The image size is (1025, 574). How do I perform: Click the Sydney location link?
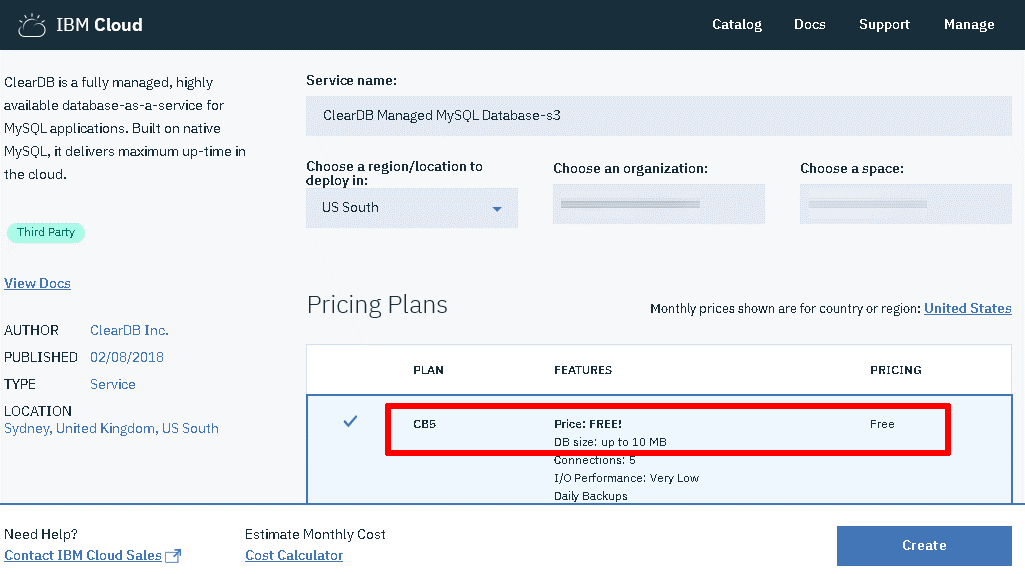(27, 429)
